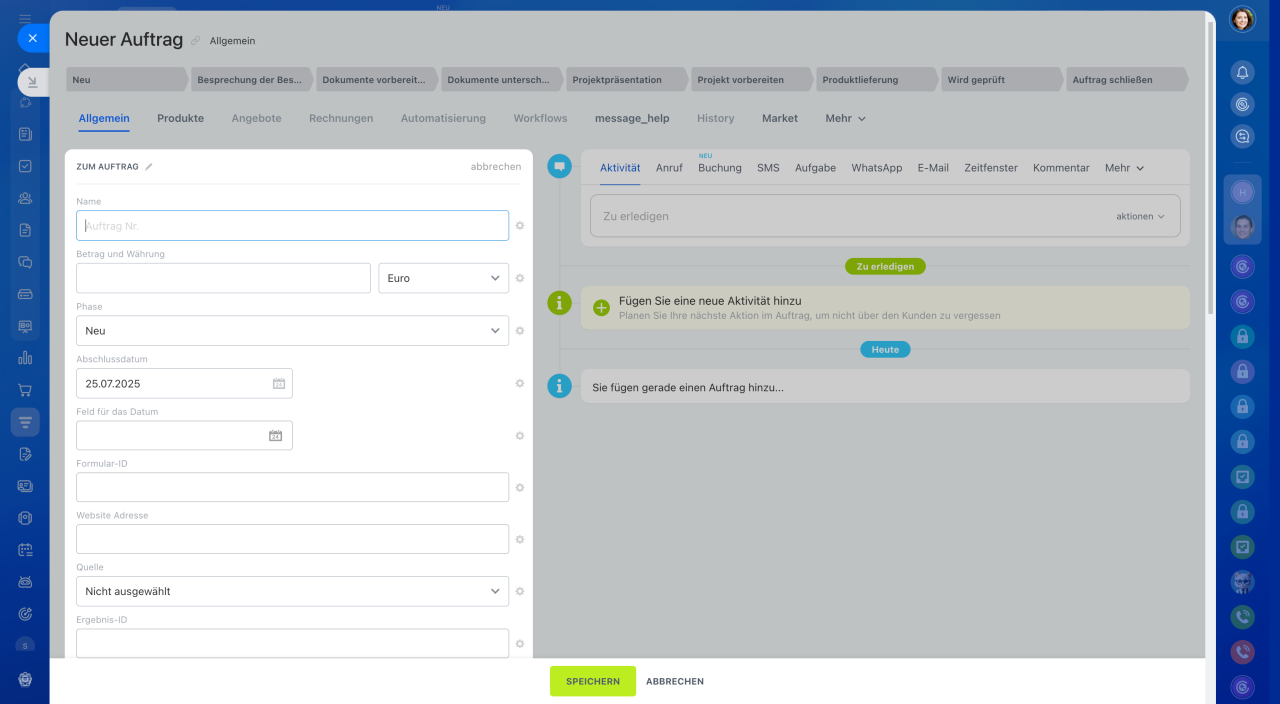The width and height of the screenshot is (1280, 704).
Task: Click into the Formular-ID input field
Action: [292, 487]
